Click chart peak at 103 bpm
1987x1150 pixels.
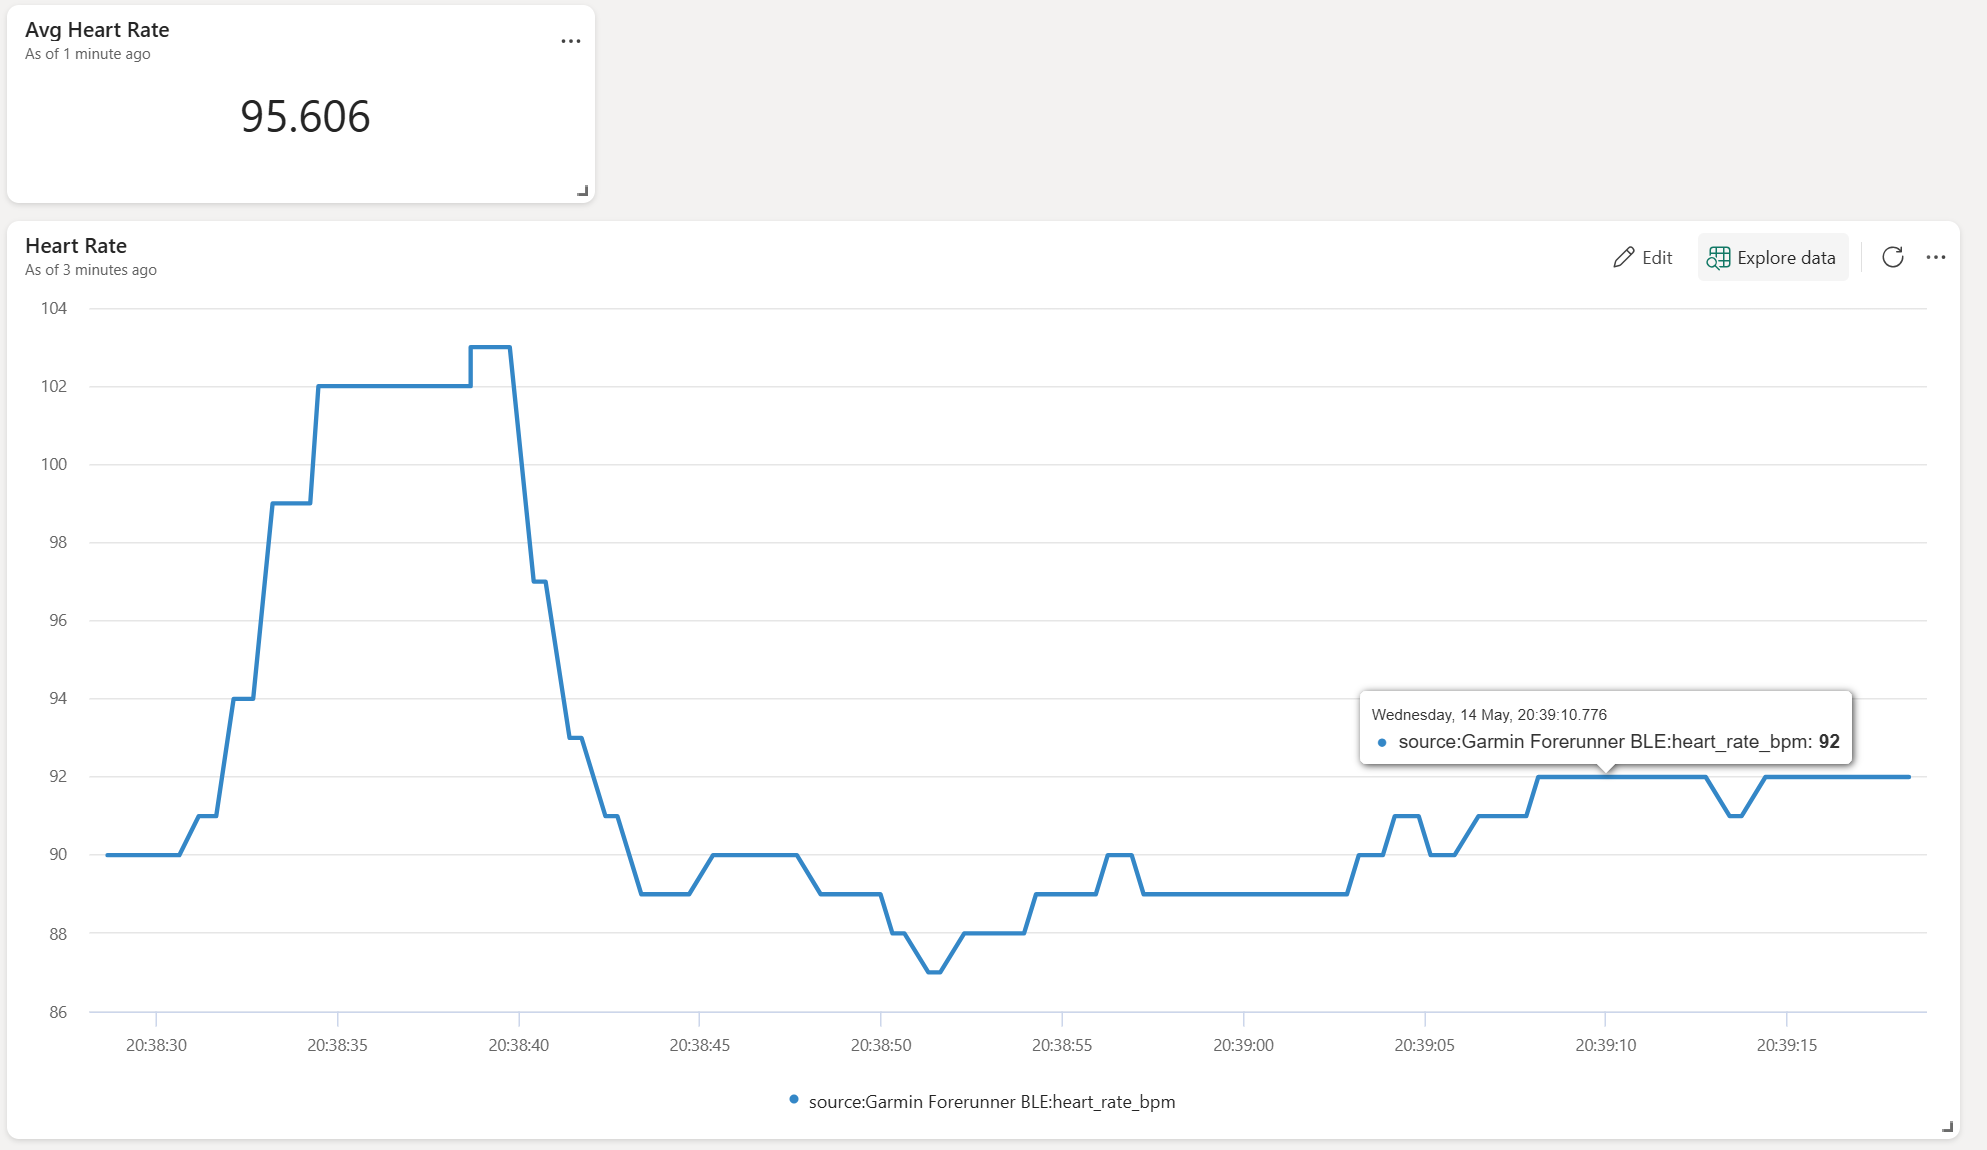[490, 347]
